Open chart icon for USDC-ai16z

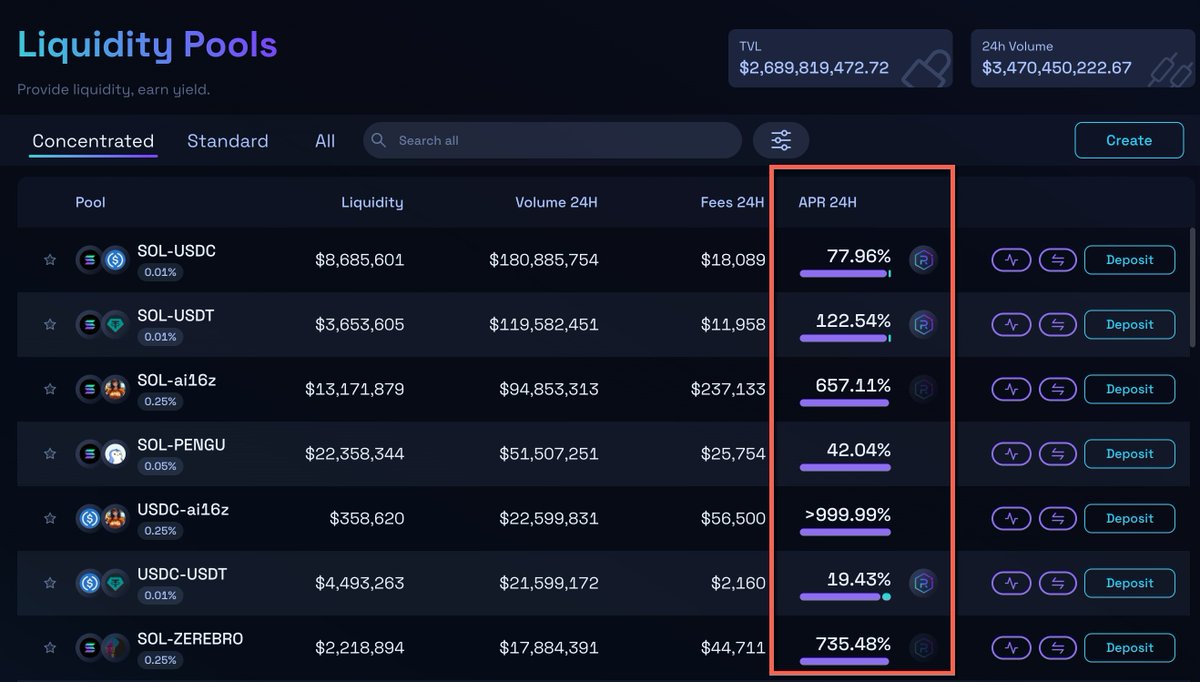pyautogui.click(x=1011, y=518)
